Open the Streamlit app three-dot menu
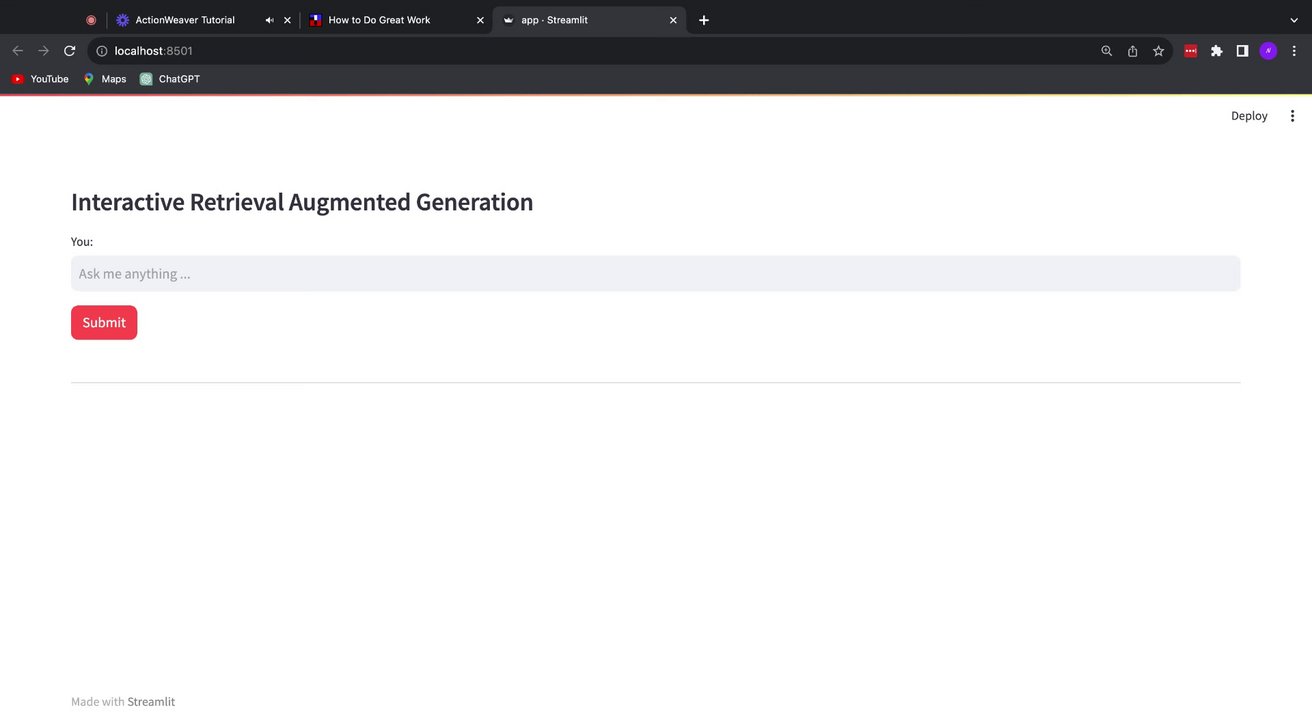This screenshot has height=720, width=1312. (1292, 116)
